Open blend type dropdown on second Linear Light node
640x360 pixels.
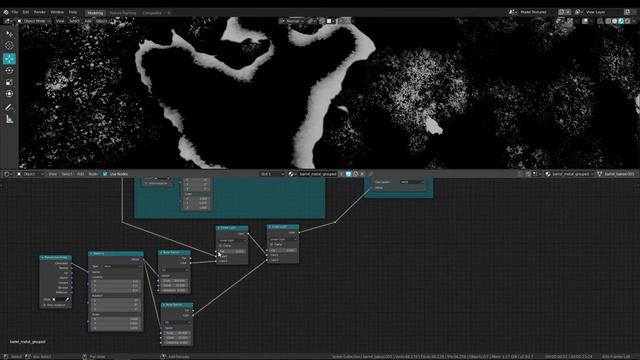[x=283, y=239]
